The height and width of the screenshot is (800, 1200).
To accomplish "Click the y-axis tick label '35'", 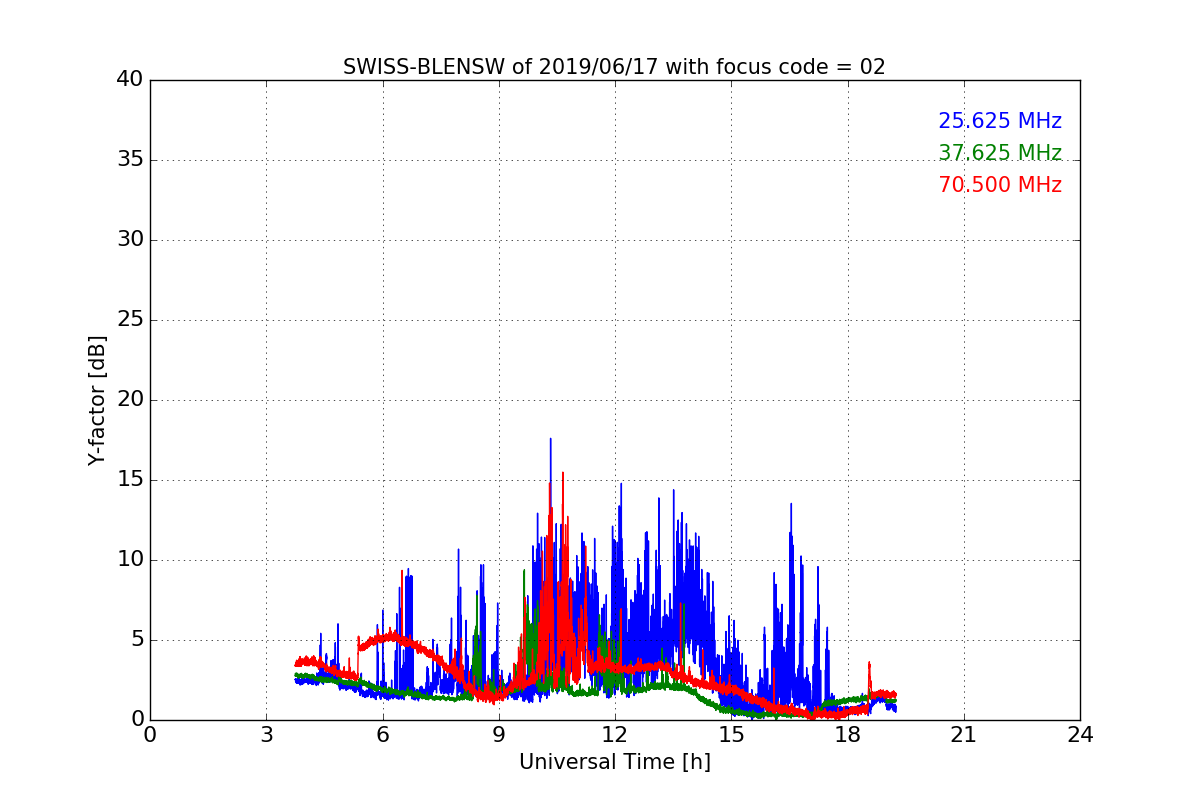I will [130, 160].
